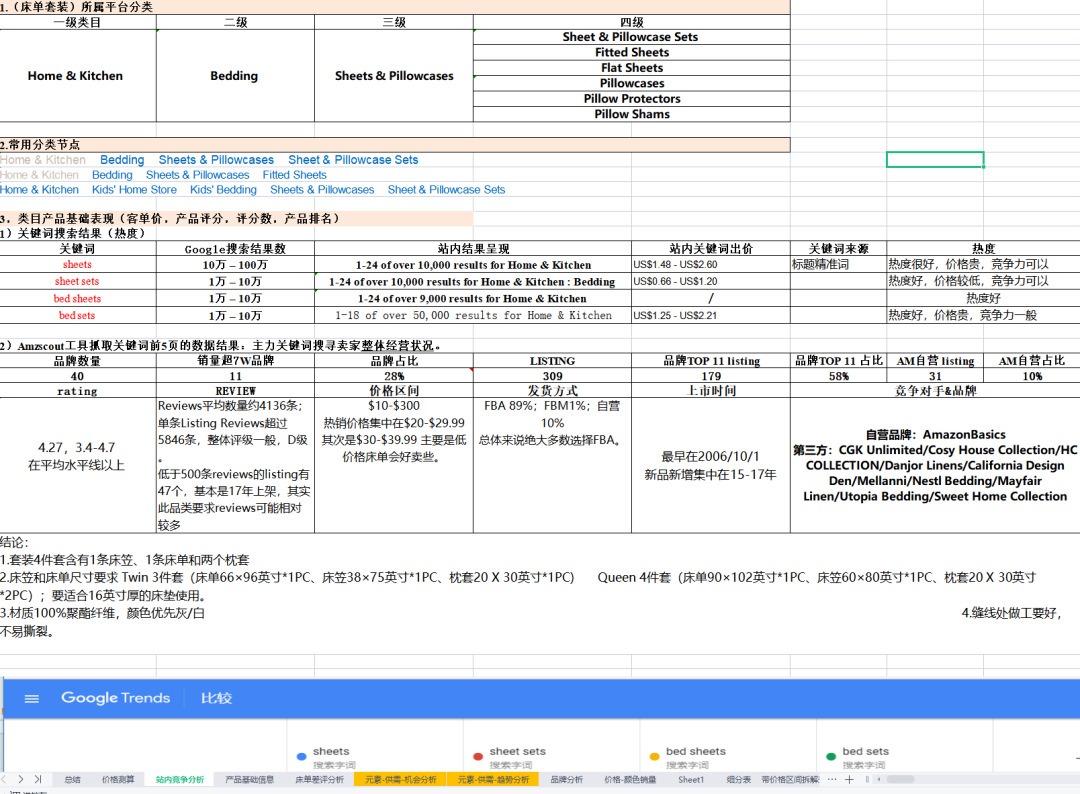Select the 品牌占比 value 28% cell
The width and height of the screenshot is (1080, 794).
point(394,376)
